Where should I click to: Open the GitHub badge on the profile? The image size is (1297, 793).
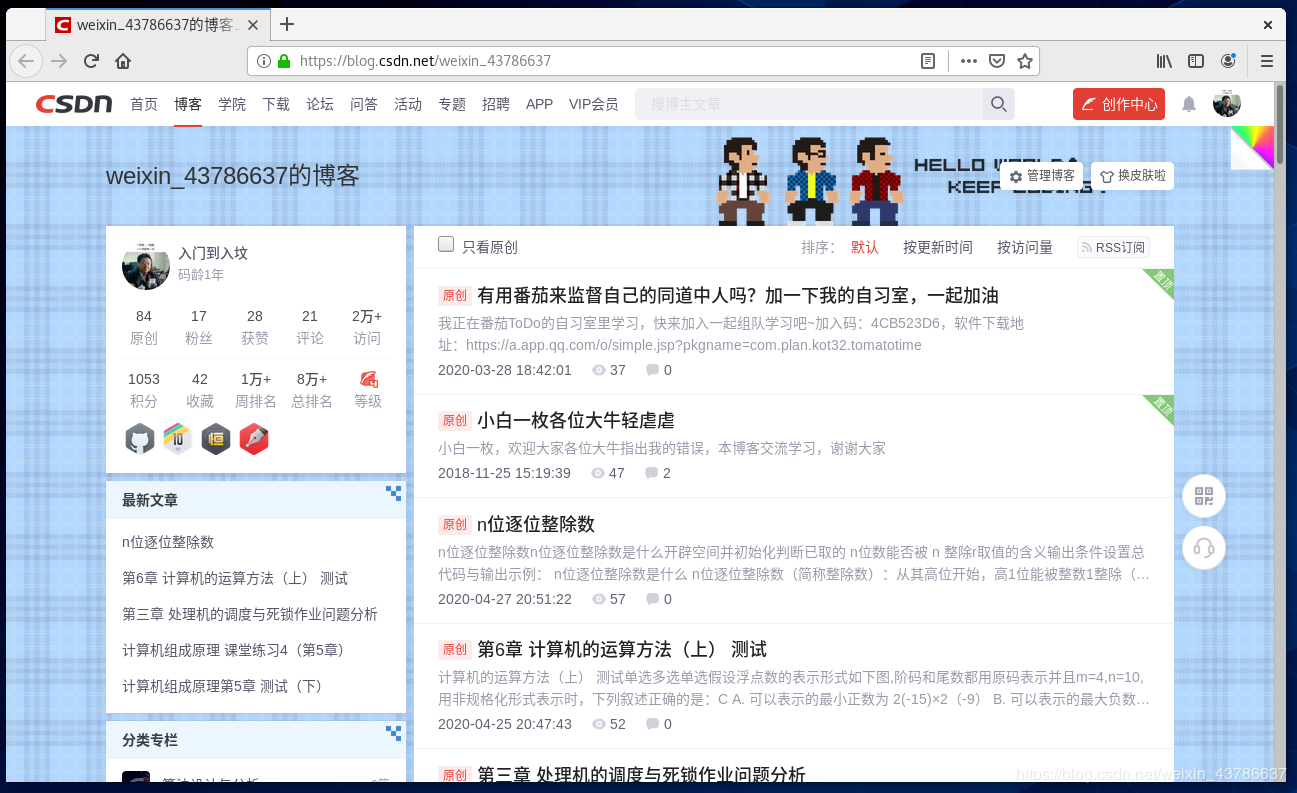coord(139,438)
